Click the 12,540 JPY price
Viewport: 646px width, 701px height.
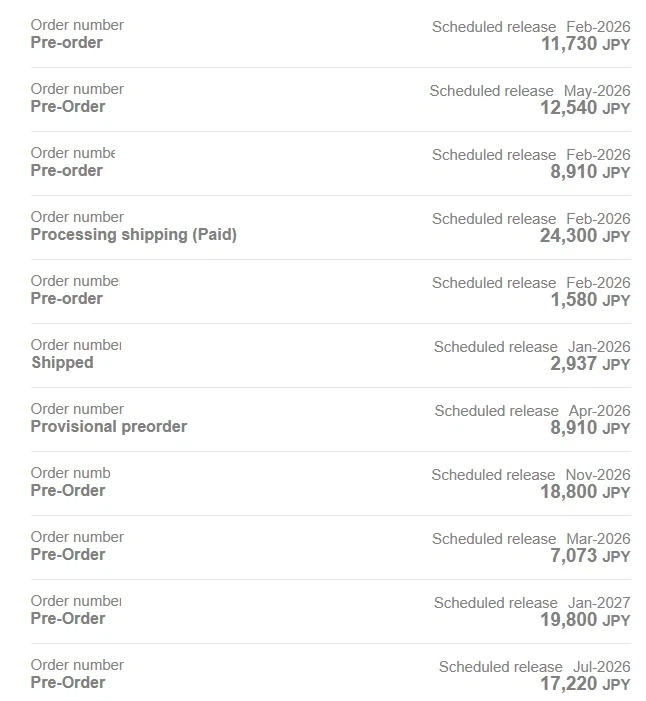[x=585, y=108]
